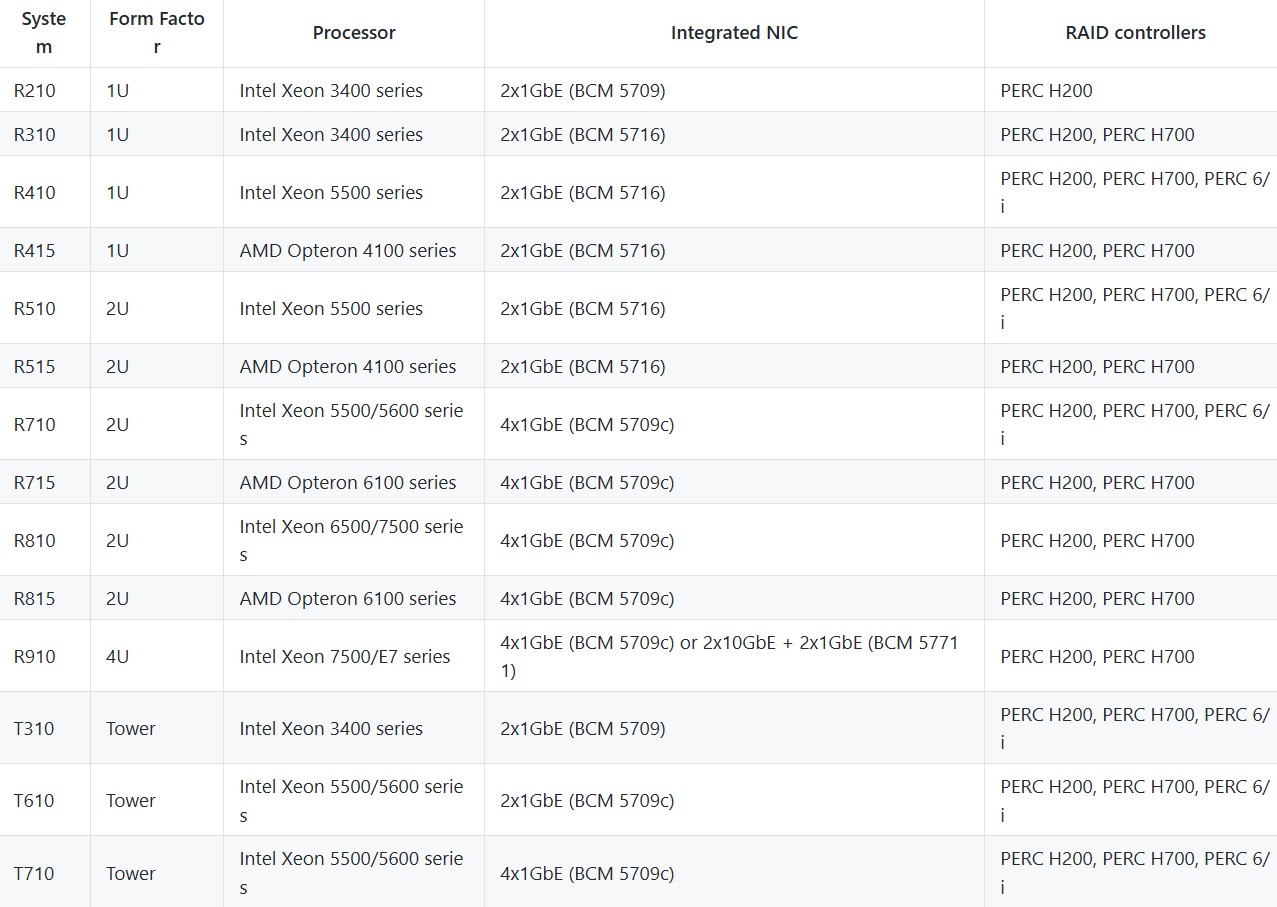
Task: Select the Integrated NIC column header
Action: (x=734, y=33)
